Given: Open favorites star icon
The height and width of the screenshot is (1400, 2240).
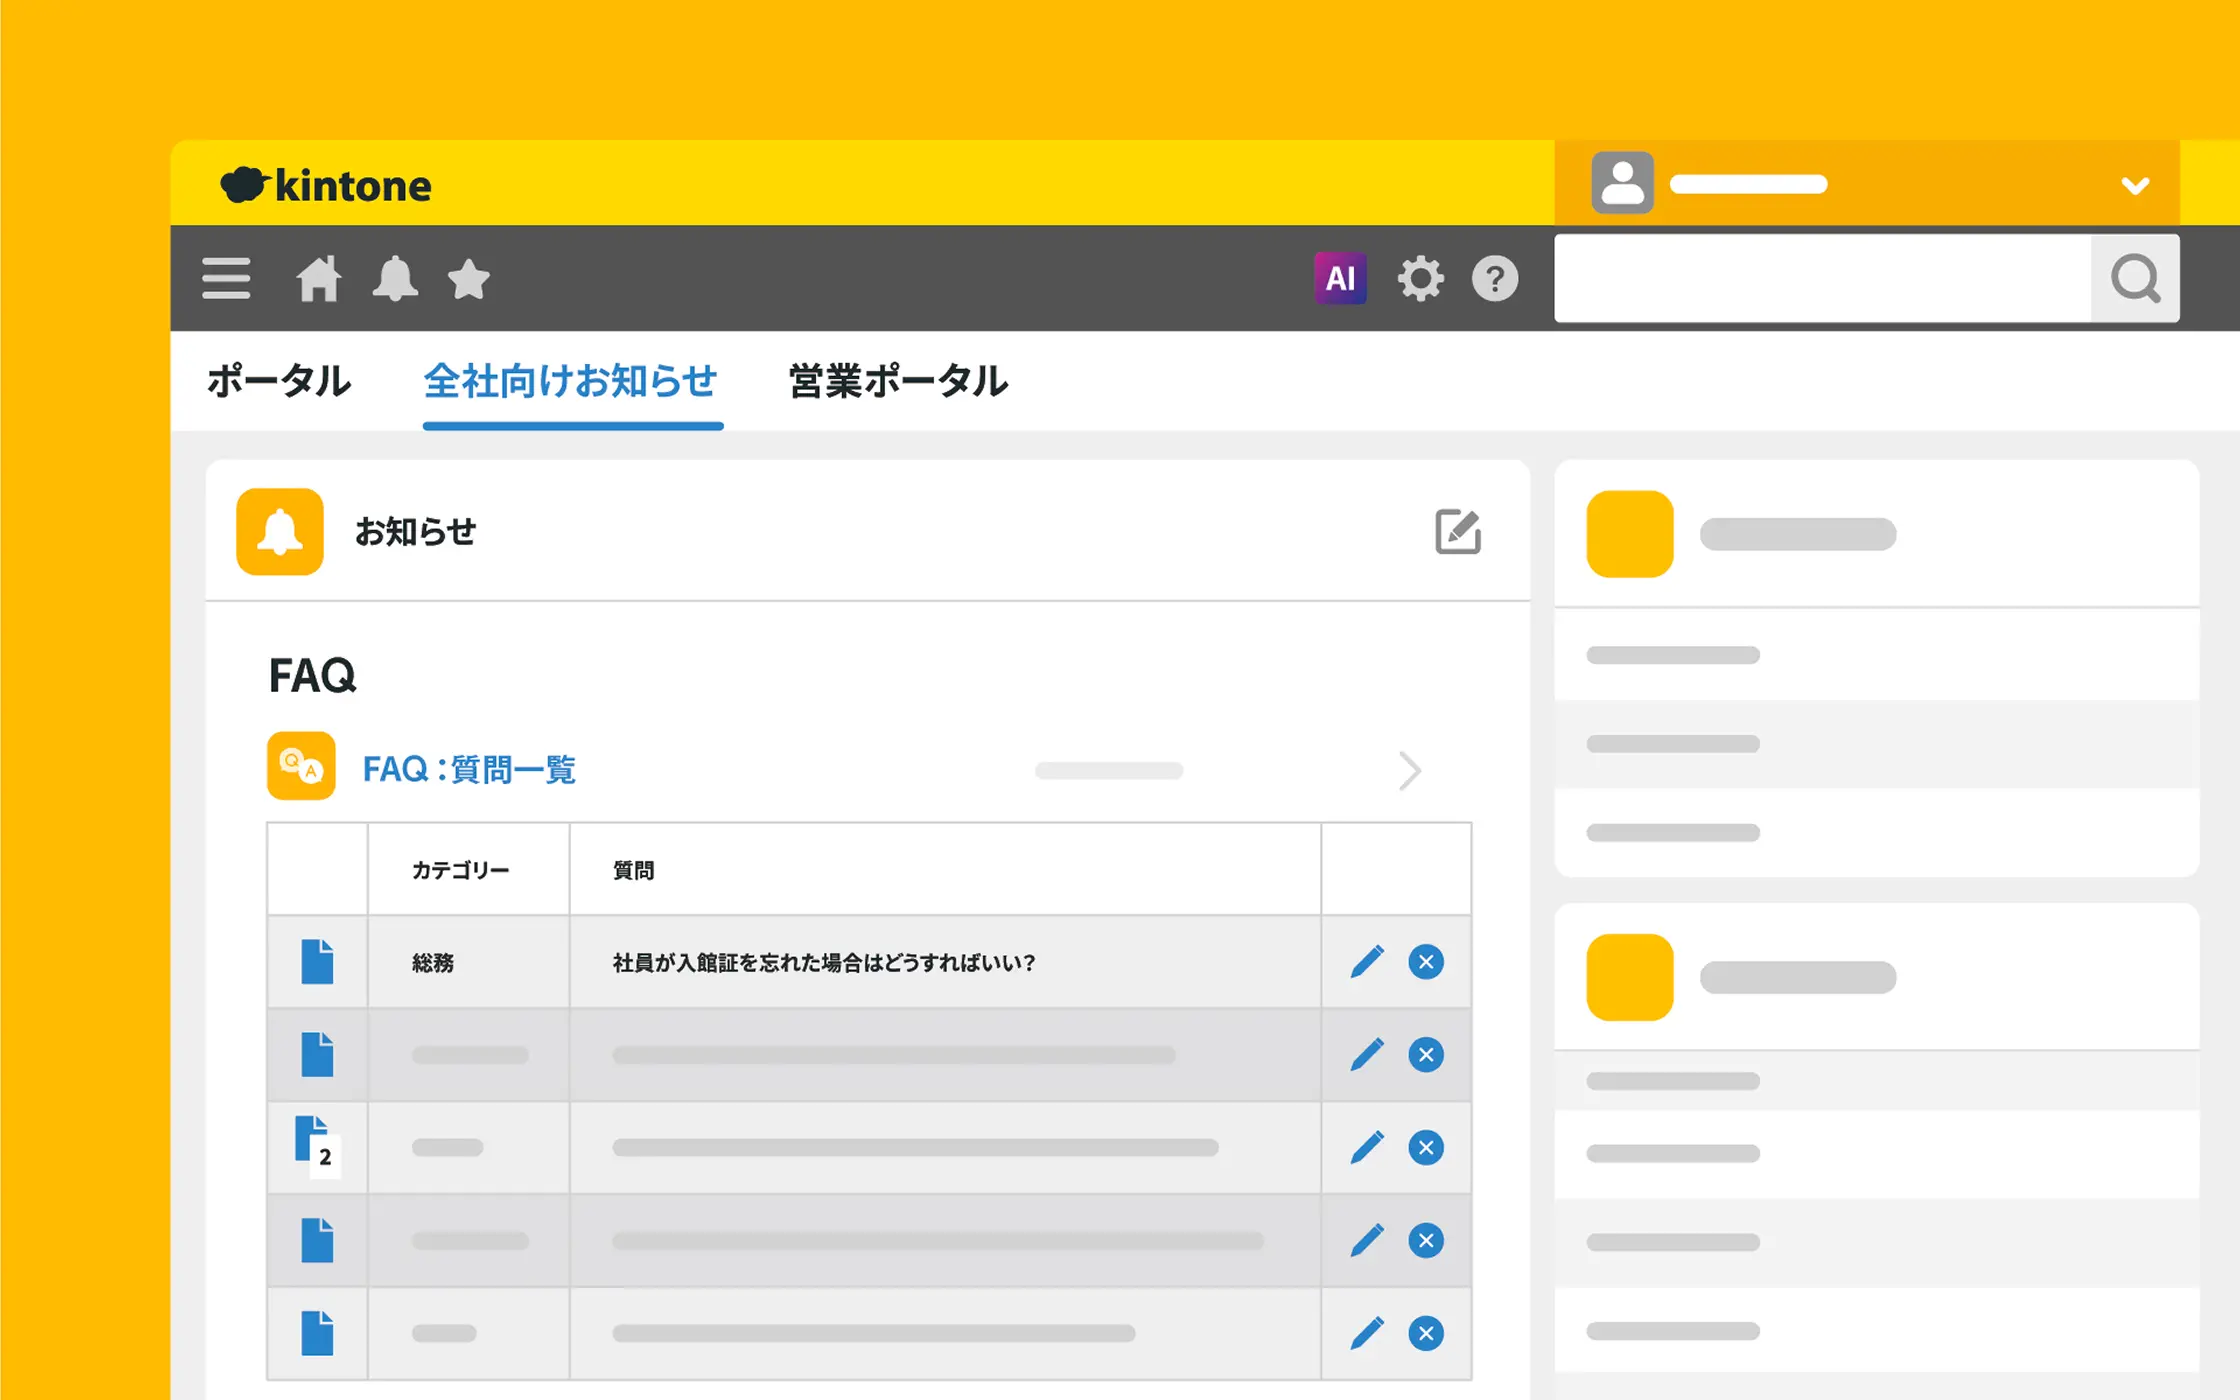Looking at the screenshot, I should pyautogui.click(x=468, y=279).
